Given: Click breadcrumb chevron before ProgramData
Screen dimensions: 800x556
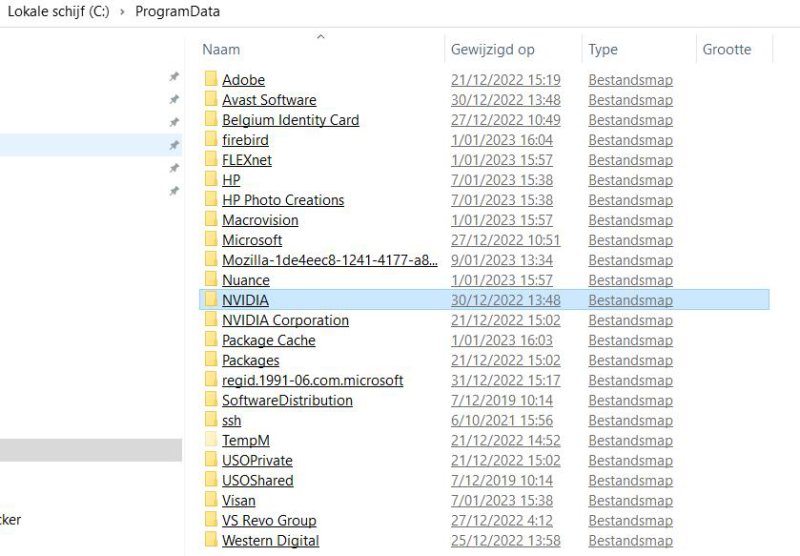Looking at the screenshot, I should 122,12.
